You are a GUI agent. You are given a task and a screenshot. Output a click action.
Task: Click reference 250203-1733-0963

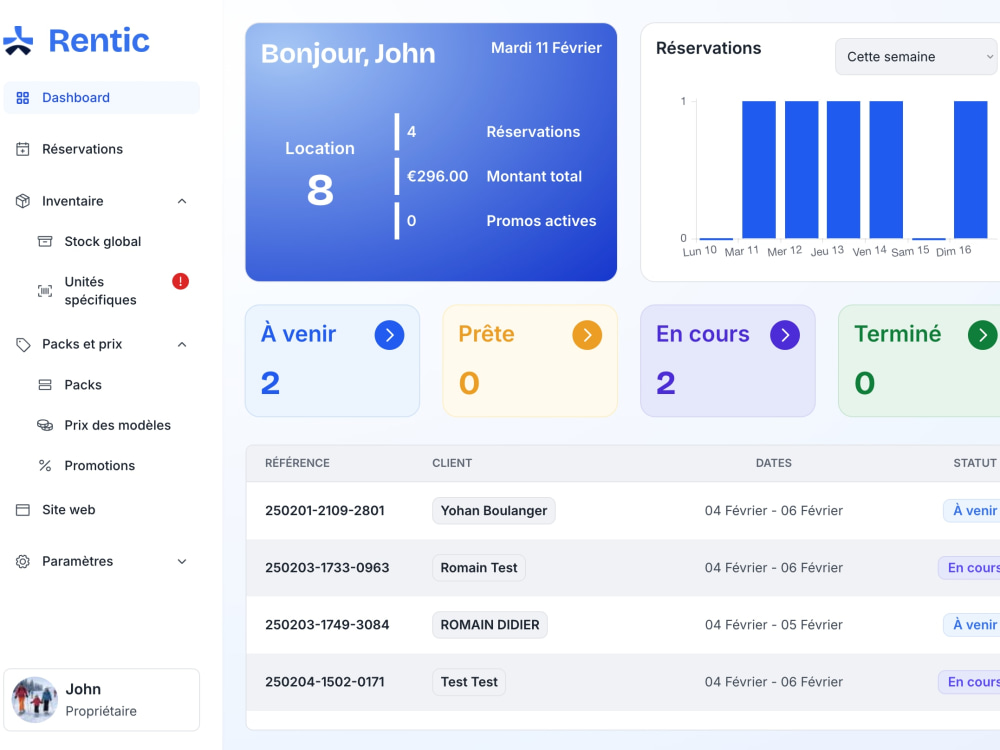click(327, 568)
